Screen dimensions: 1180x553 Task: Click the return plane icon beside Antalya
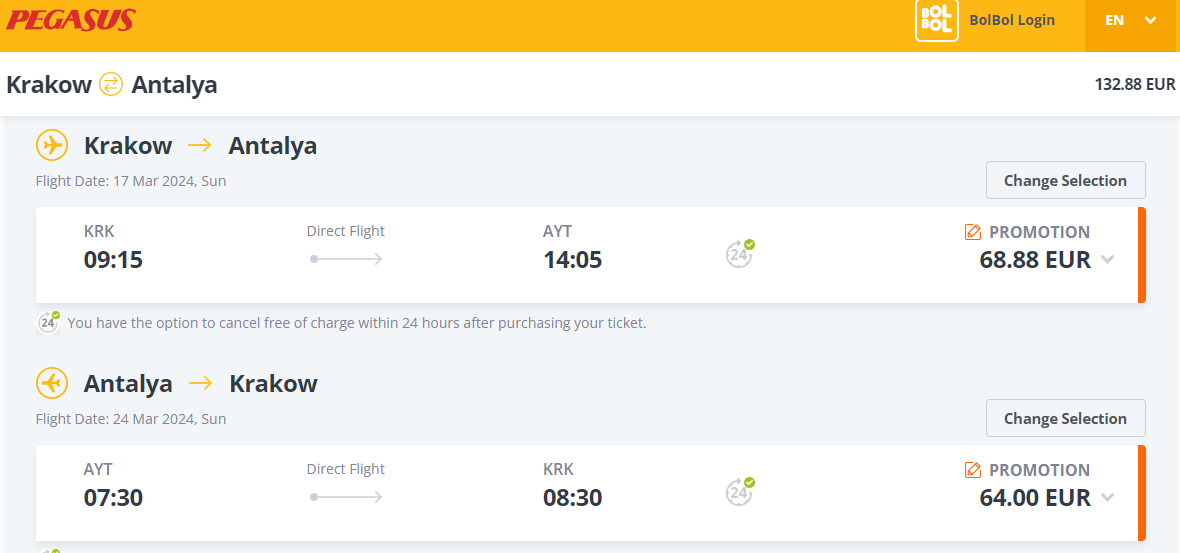pyautogui.click(x=52, y=384)
